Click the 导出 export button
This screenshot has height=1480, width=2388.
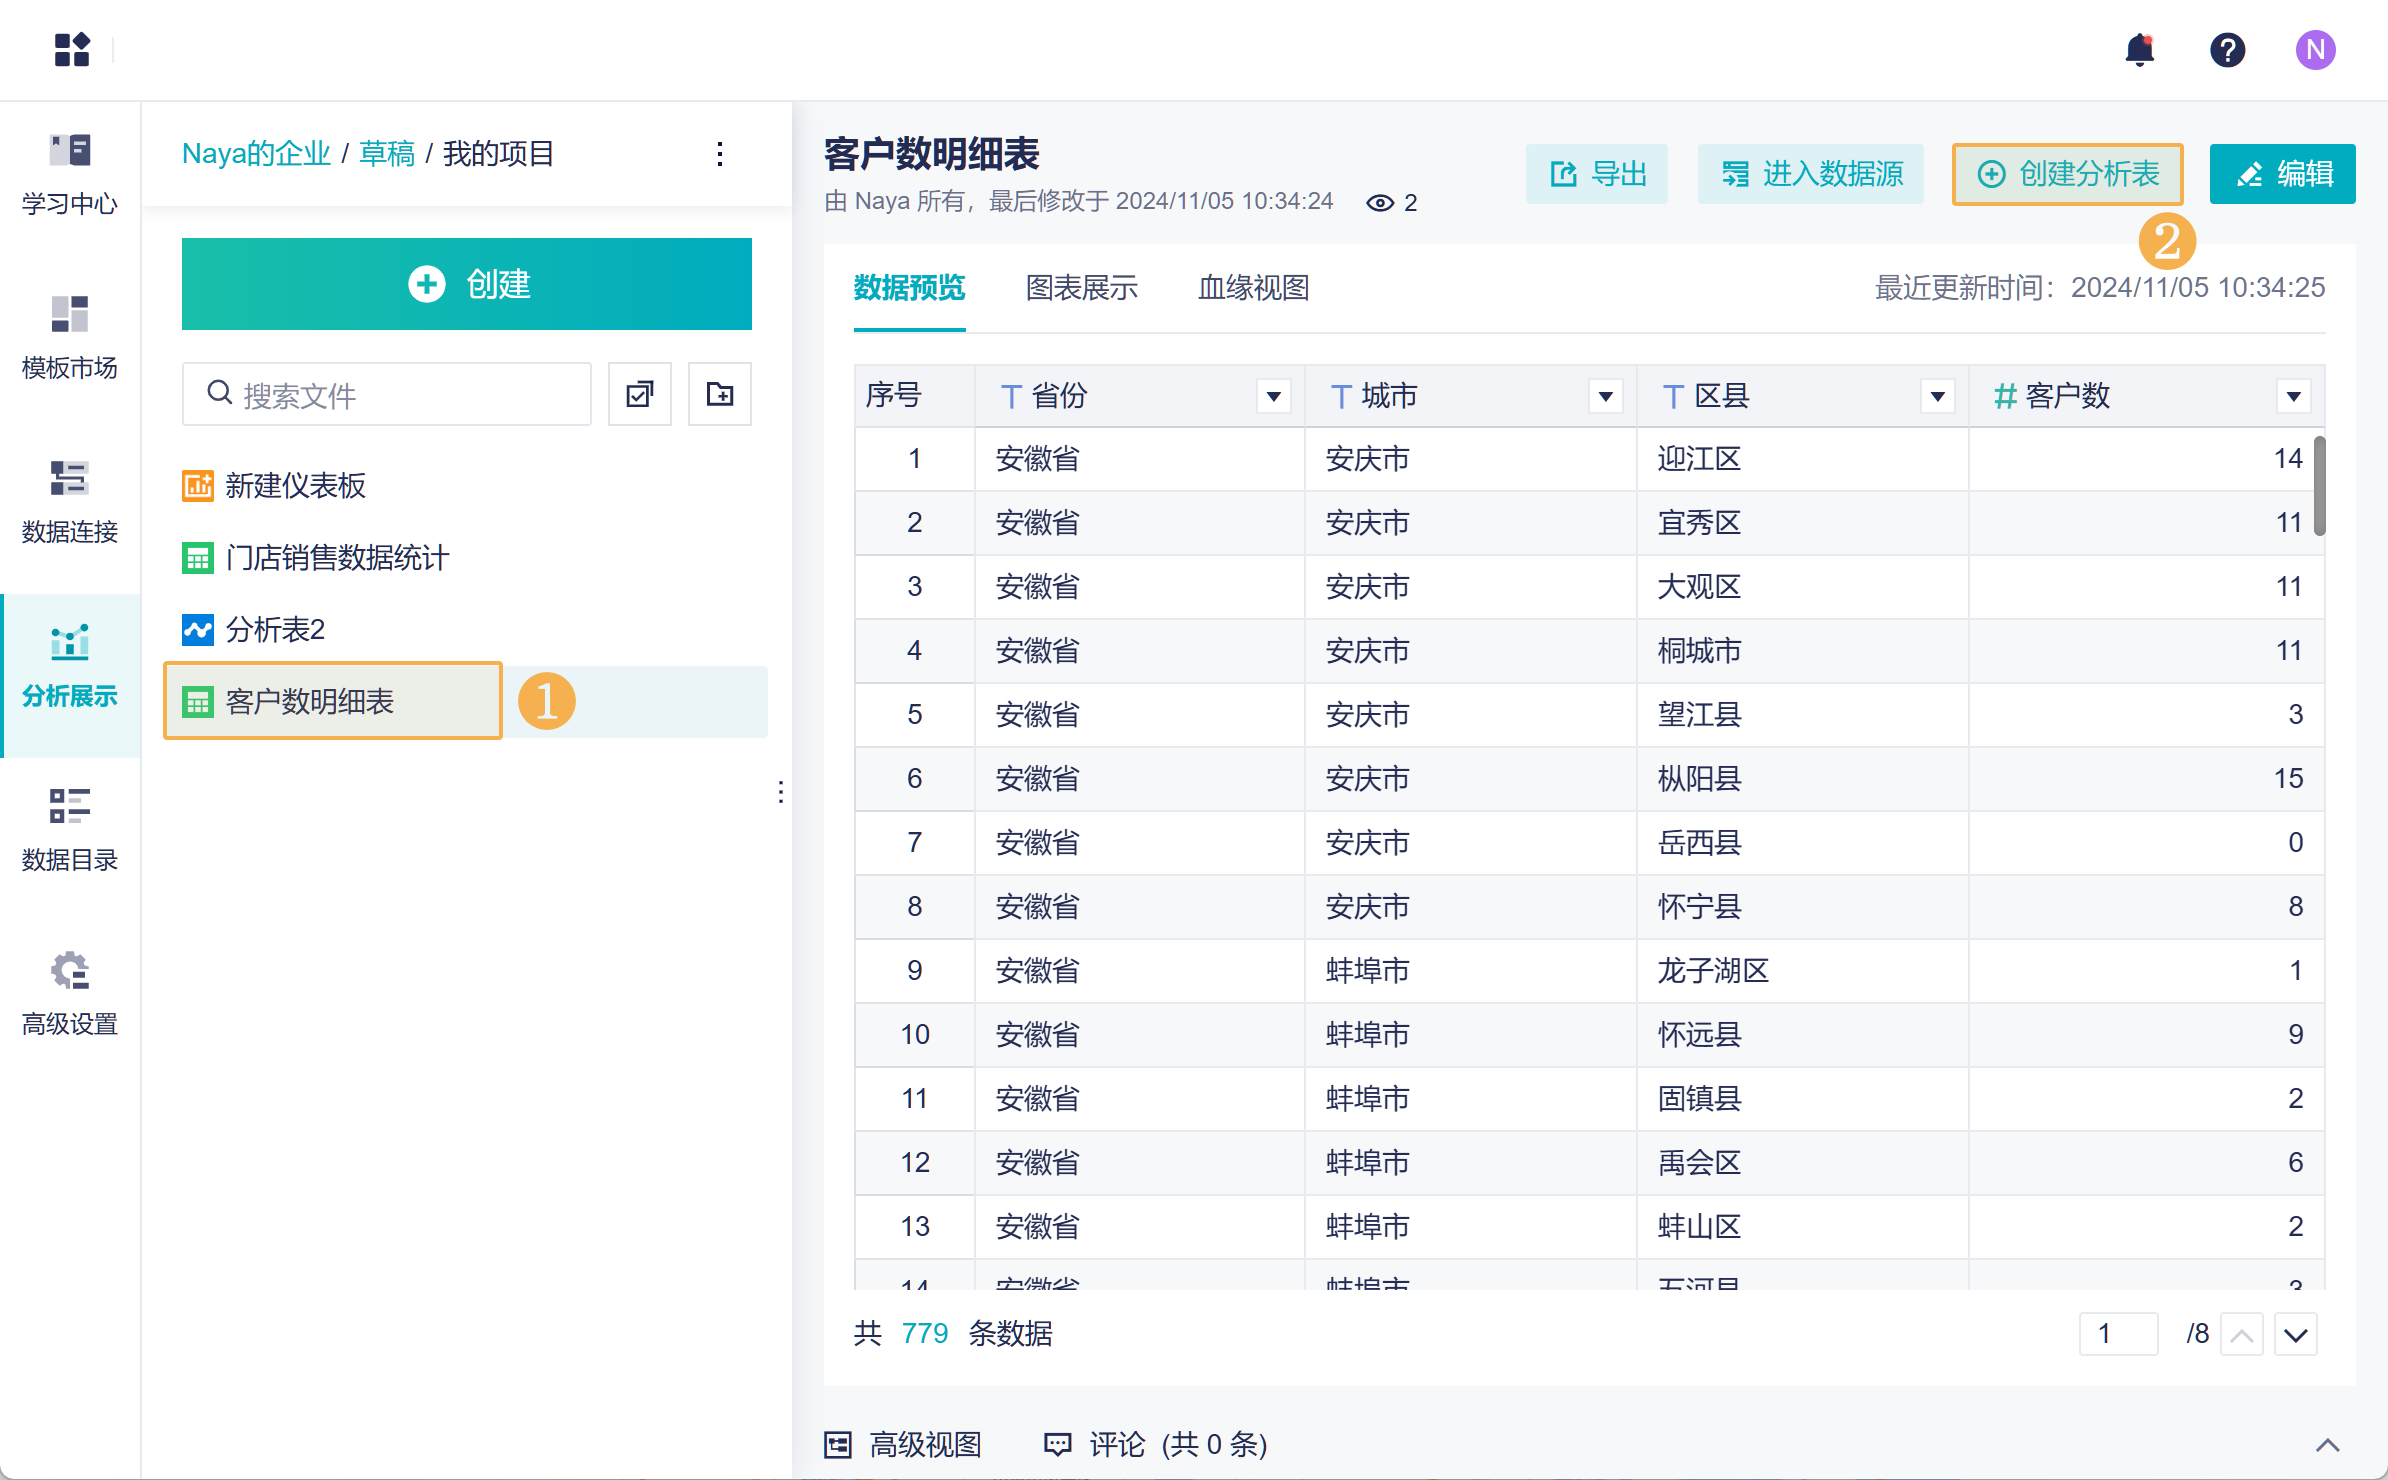point(1597,174)
